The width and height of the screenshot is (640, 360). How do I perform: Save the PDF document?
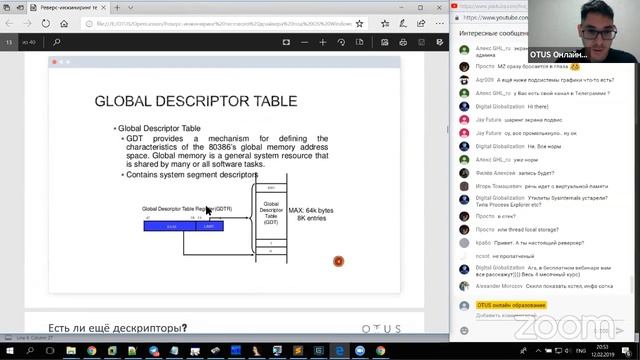pos(421,42)
